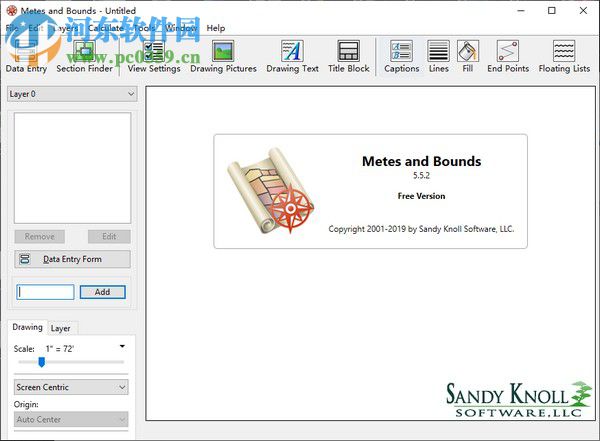The width and height of the screenshot is (600, 441).
Task: Open the Data Entry Form button
Action: tap(72, 259)
